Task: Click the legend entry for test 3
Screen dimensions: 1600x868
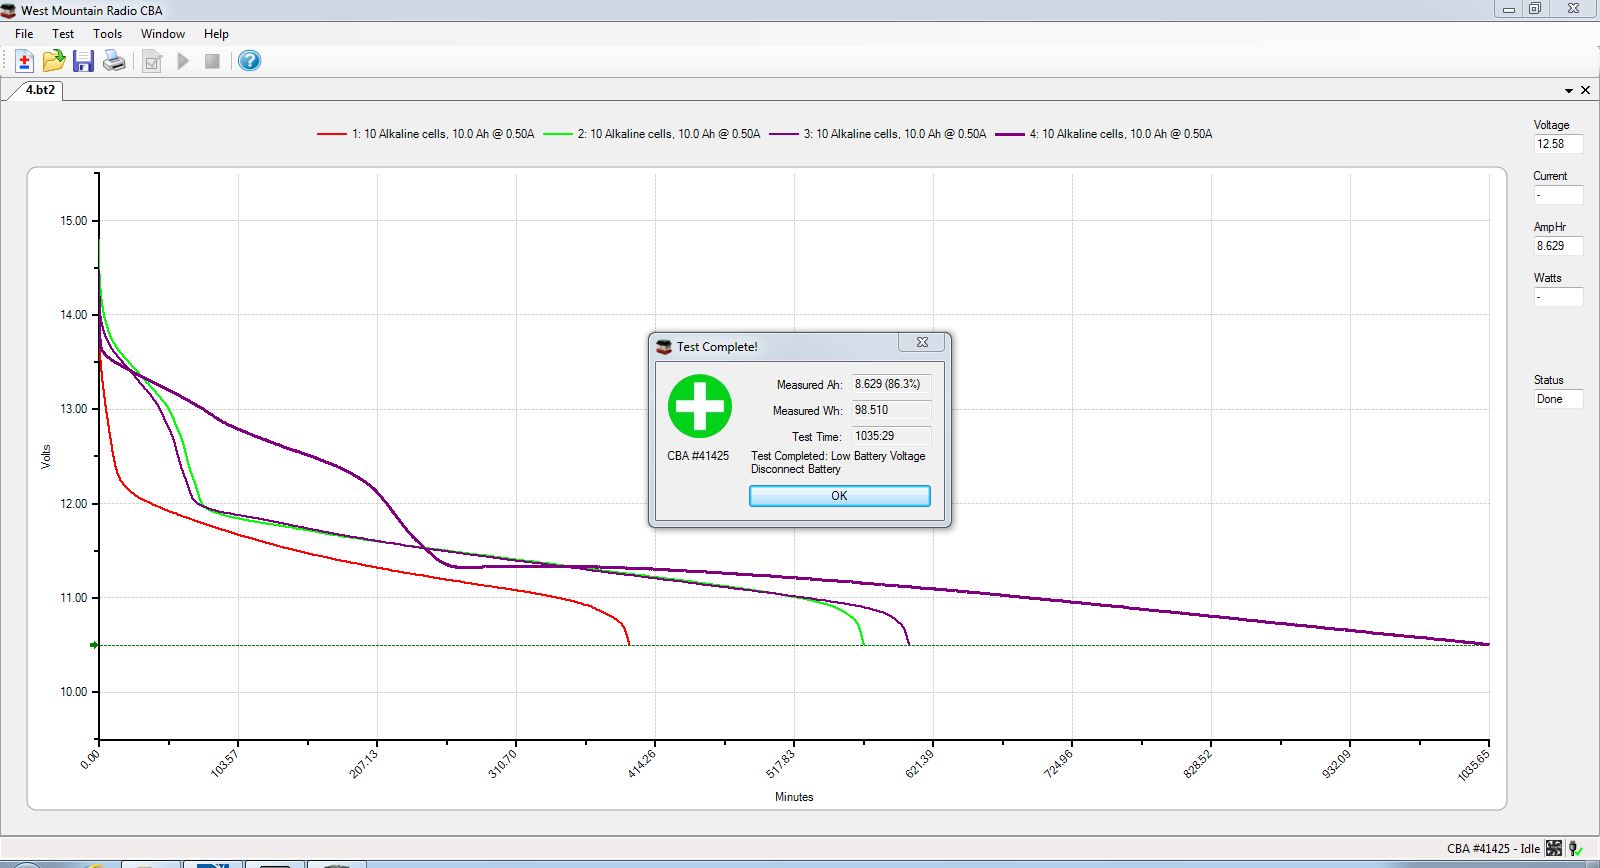Action: pyautogui.click(x=878, y=134)
